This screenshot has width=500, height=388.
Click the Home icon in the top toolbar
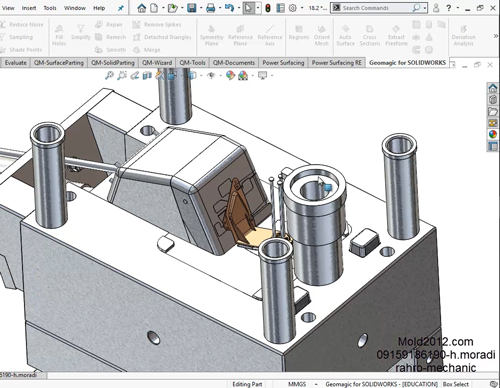[142, 8]
